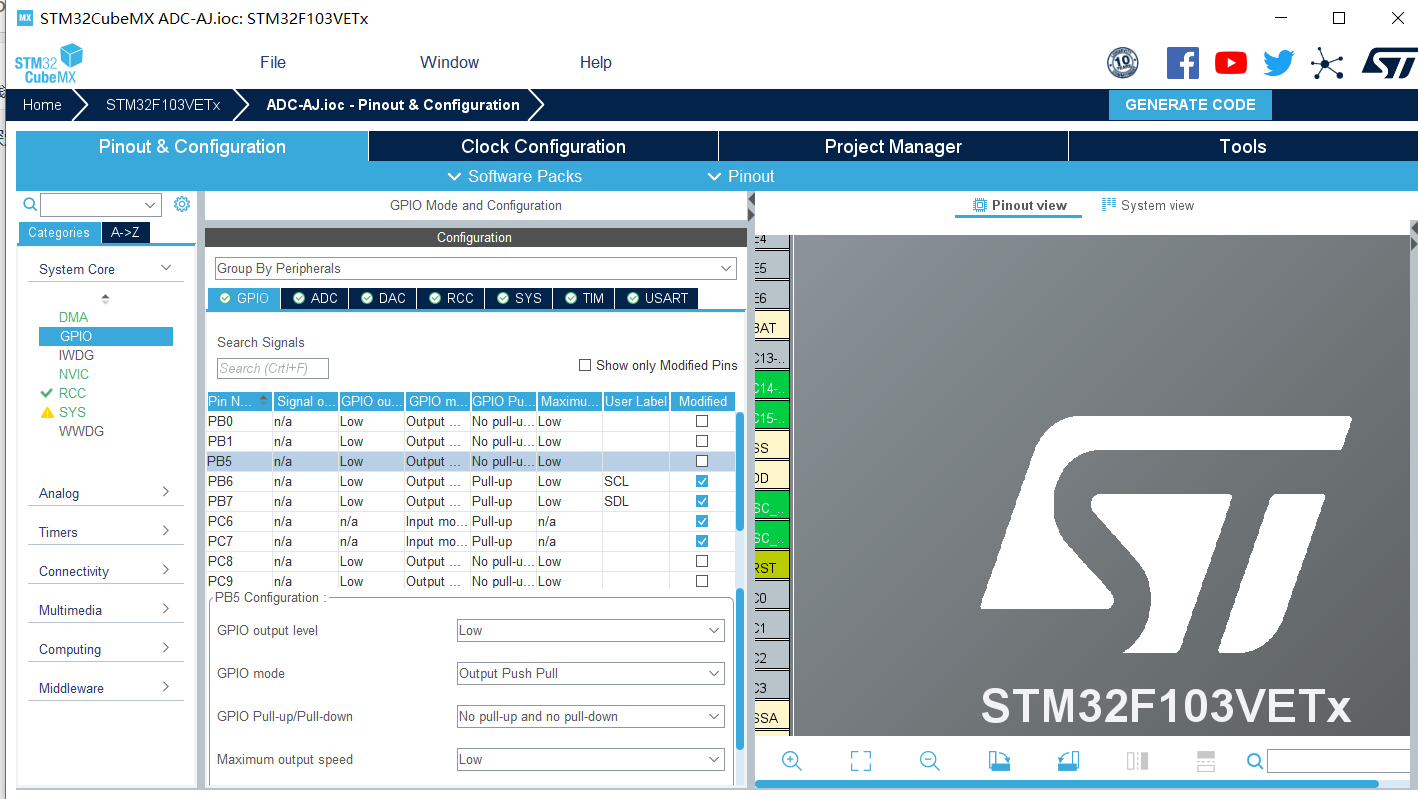The height and width of the screenshot is (799, 1418).
Task: Rotate the chip clockwise
Action: 999,761
